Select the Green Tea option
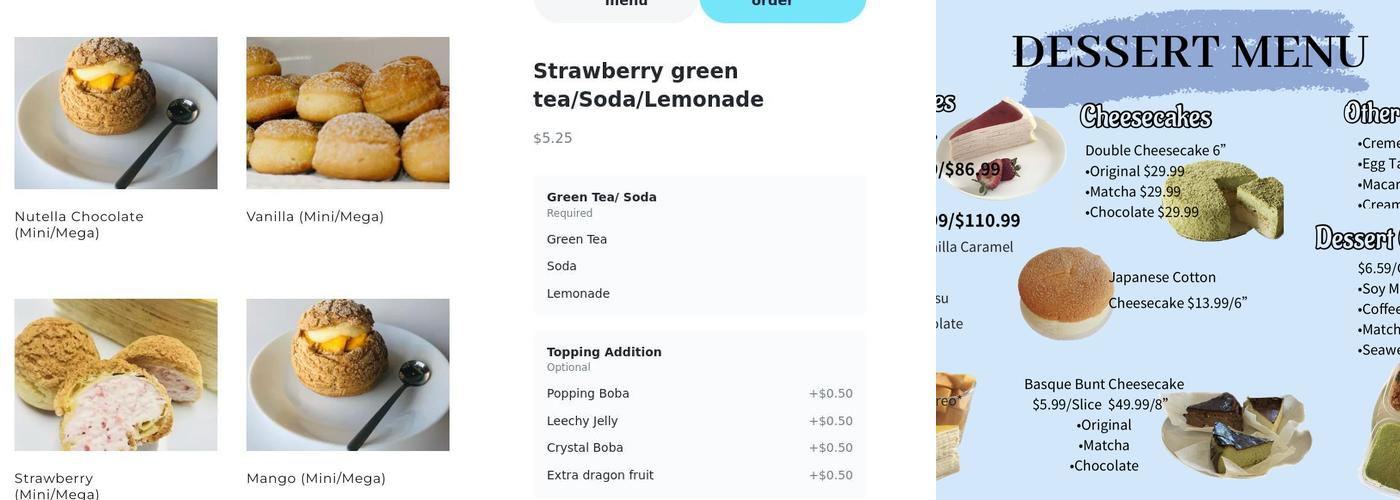Screen dimensions: 1400x500 [x=577, y=239]
